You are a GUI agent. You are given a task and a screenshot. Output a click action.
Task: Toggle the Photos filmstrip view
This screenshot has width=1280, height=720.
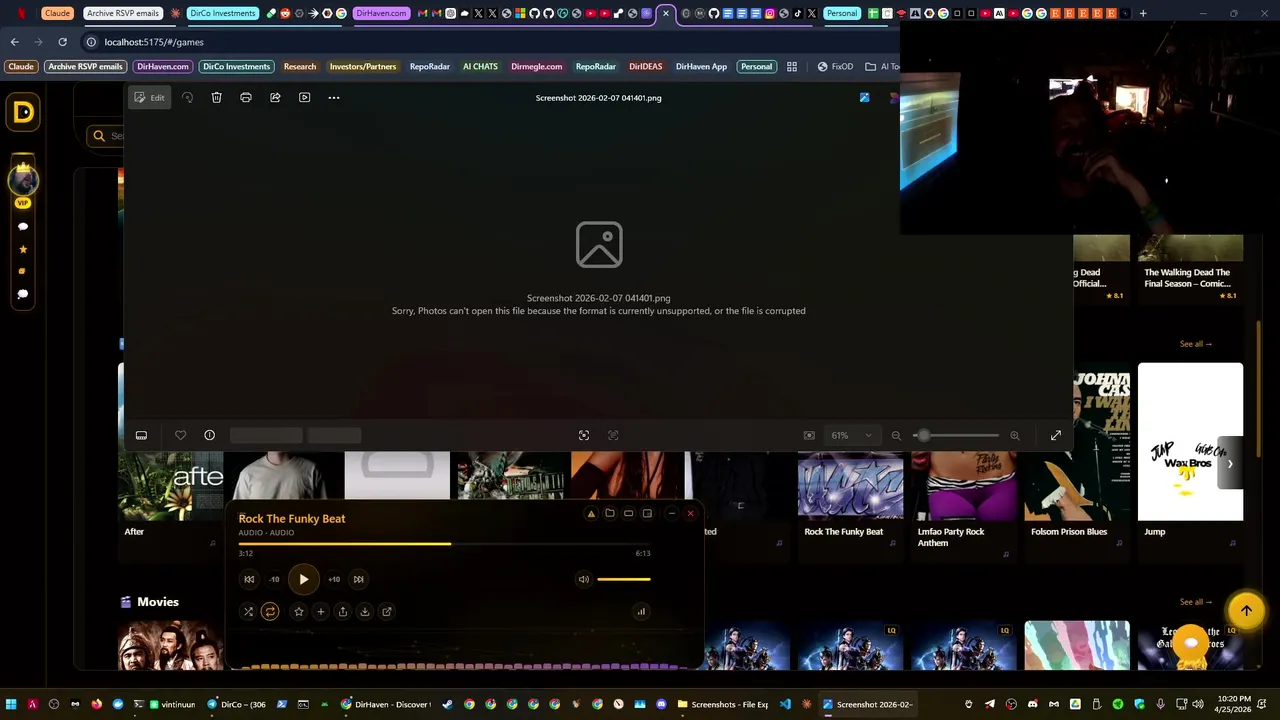tap(141, 435)
